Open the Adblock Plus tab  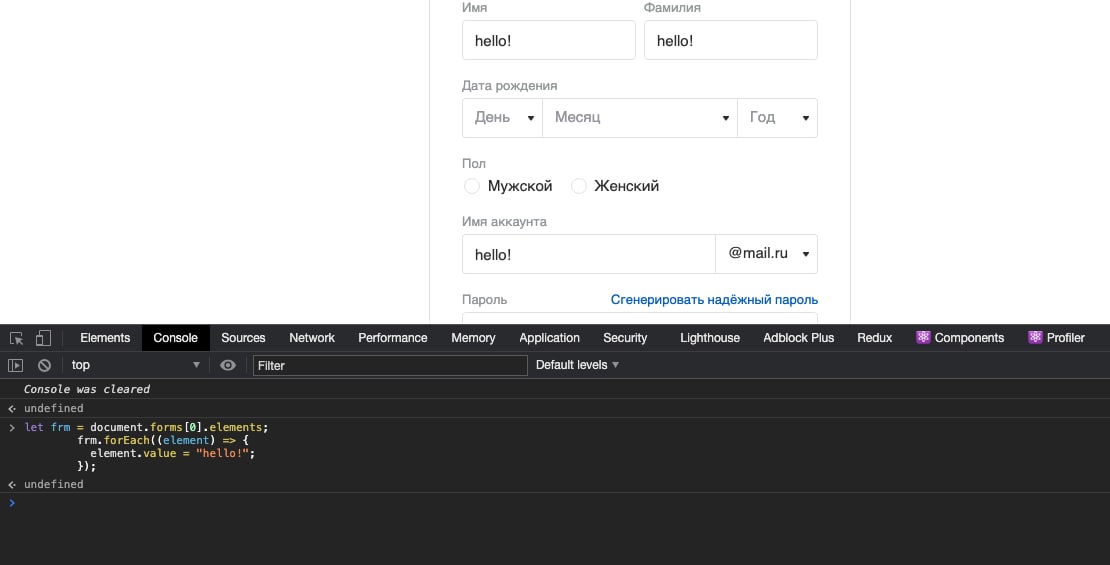coord(799,338)
